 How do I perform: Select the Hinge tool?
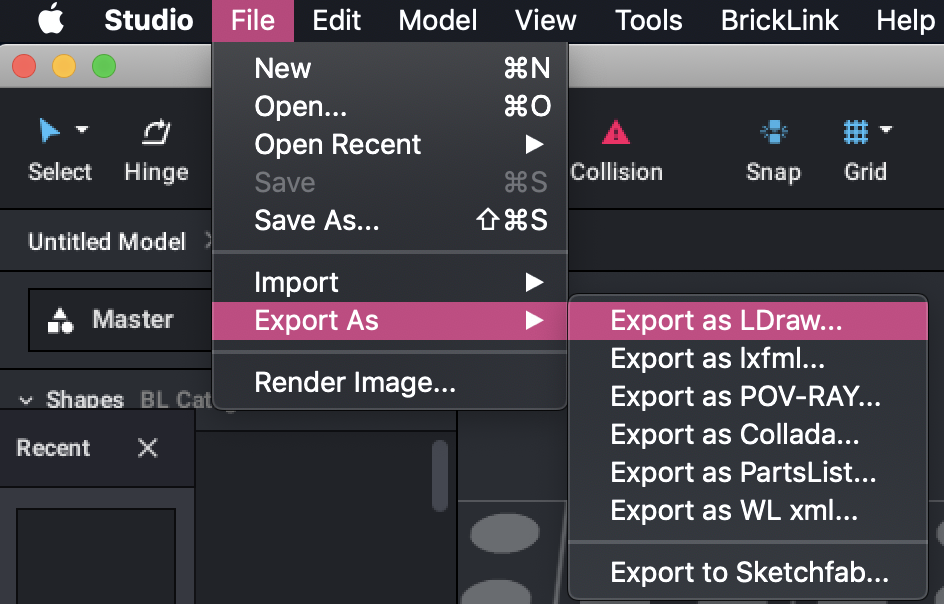click(156, 131)
